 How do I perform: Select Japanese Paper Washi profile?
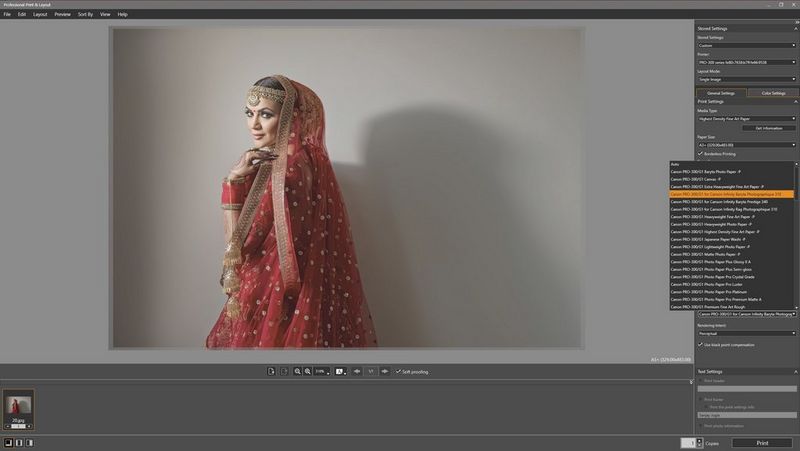732,239
